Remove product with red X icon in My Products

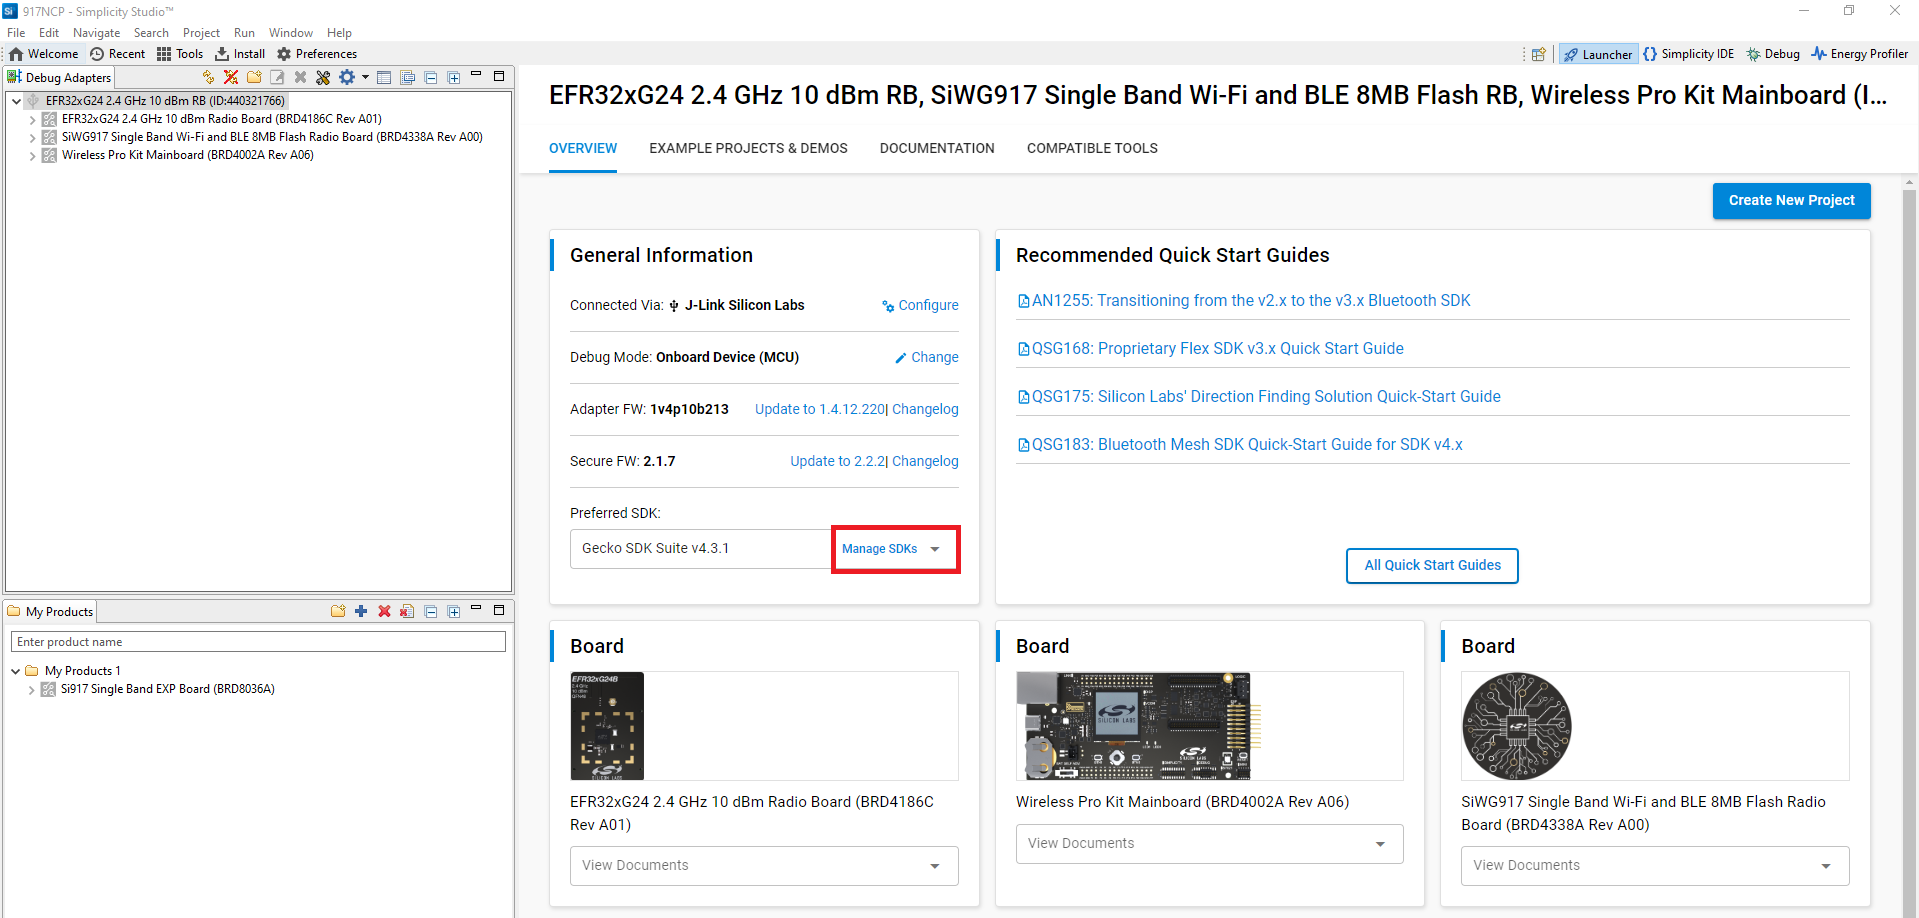tap(384, 611)
